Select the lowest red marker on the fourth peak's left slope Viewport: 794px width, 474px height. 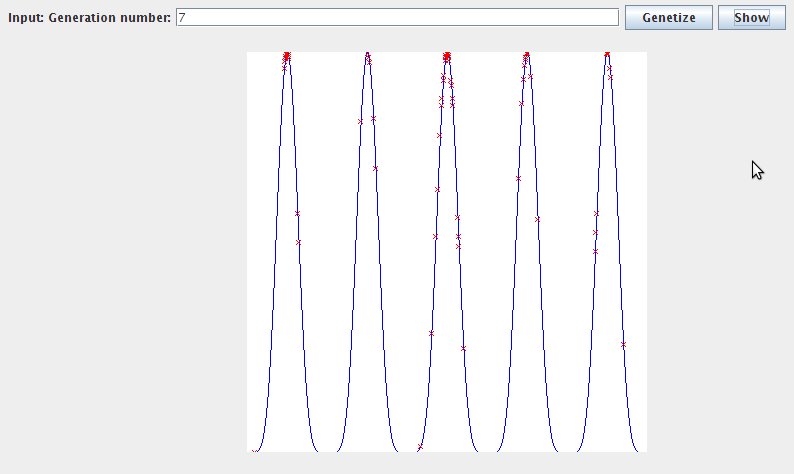tap(518, 178)
